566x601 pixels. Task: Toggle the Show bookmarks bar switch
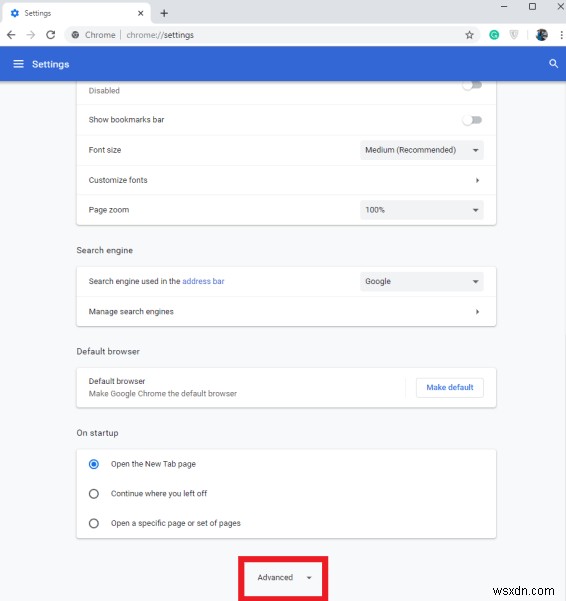point(472,120)
